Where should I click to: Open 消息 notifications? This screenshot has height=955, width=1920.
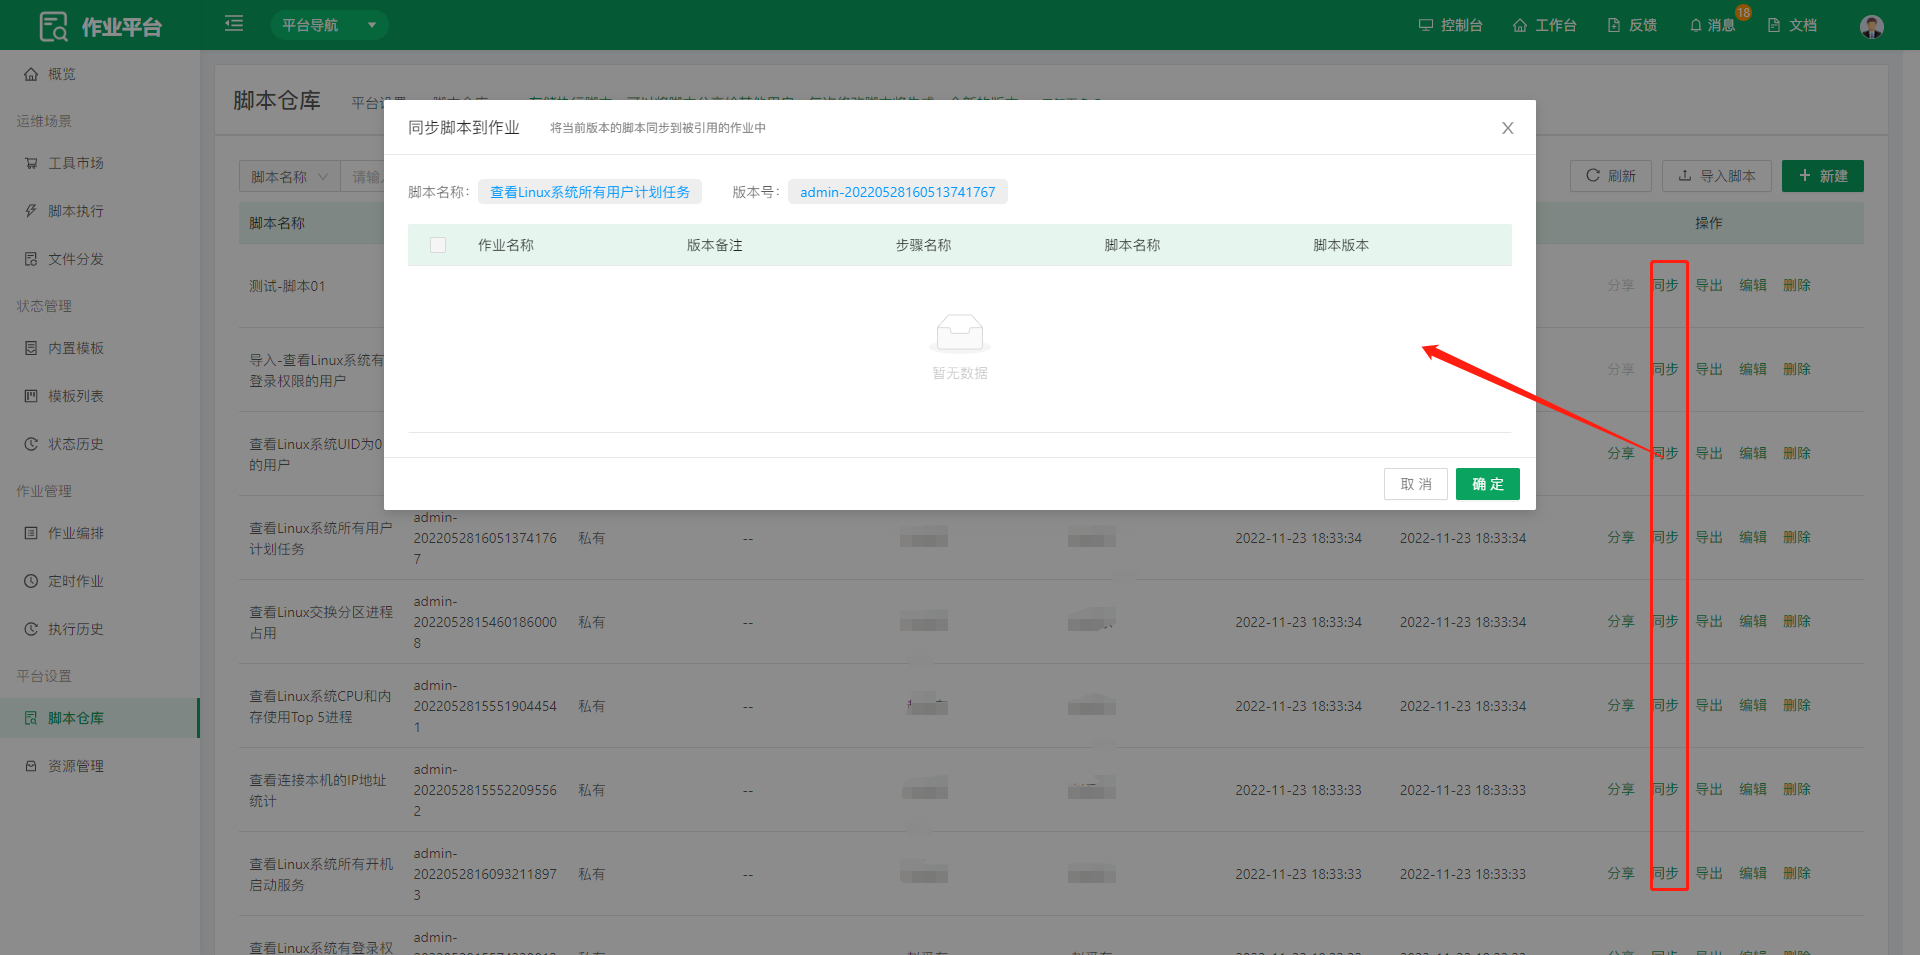[1712, 25]
